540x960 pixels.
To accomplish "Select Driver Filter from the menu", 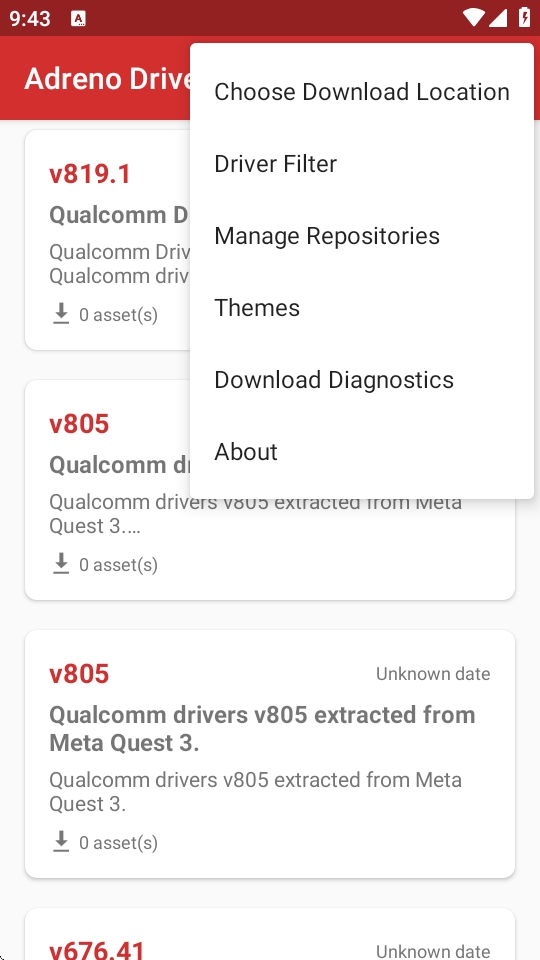I will (x=362, y=163).
